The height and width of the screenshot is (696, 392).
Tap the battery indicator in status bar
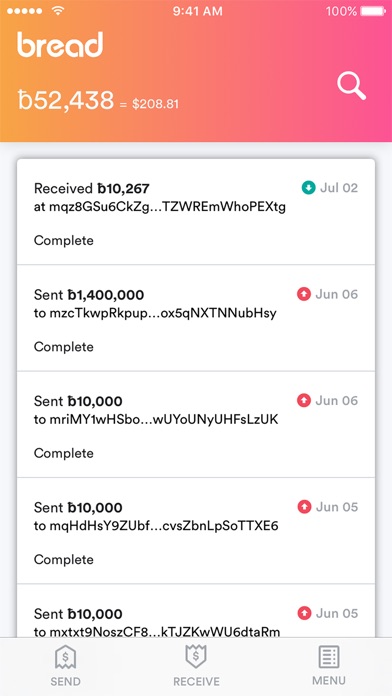point(372,11)
